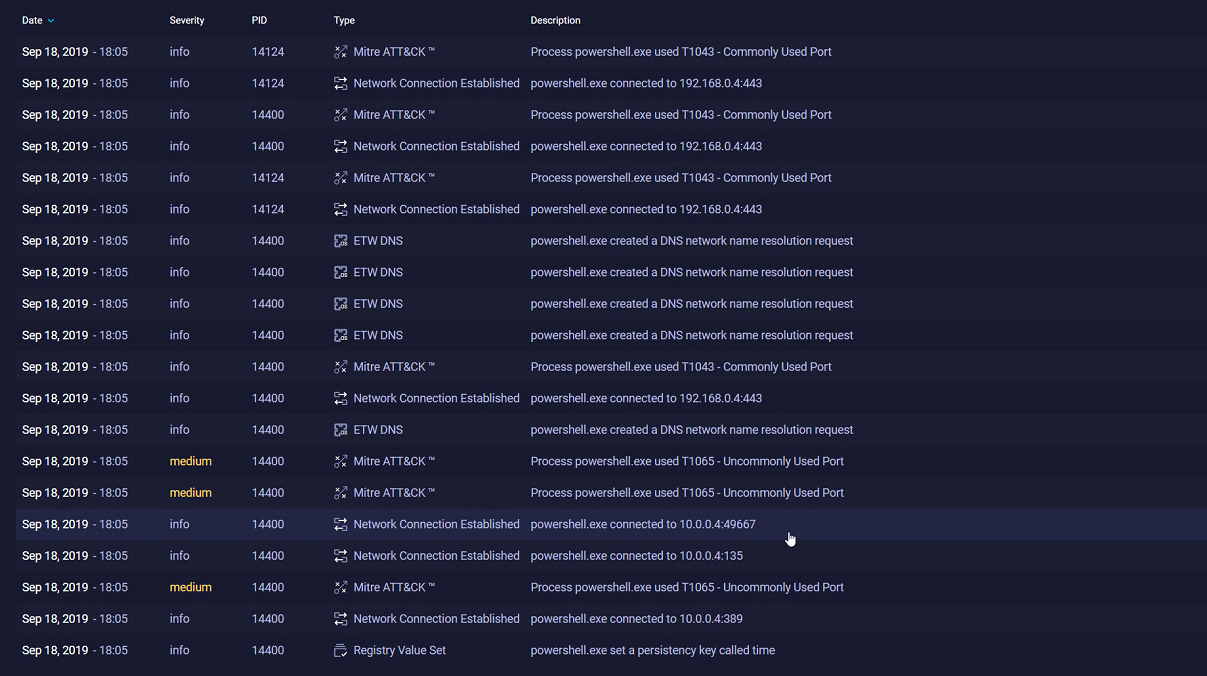Click the Registry Value Set icon
Image resolution: width=1207 pixels, height=676 pixels.
(x=340, y=650)
